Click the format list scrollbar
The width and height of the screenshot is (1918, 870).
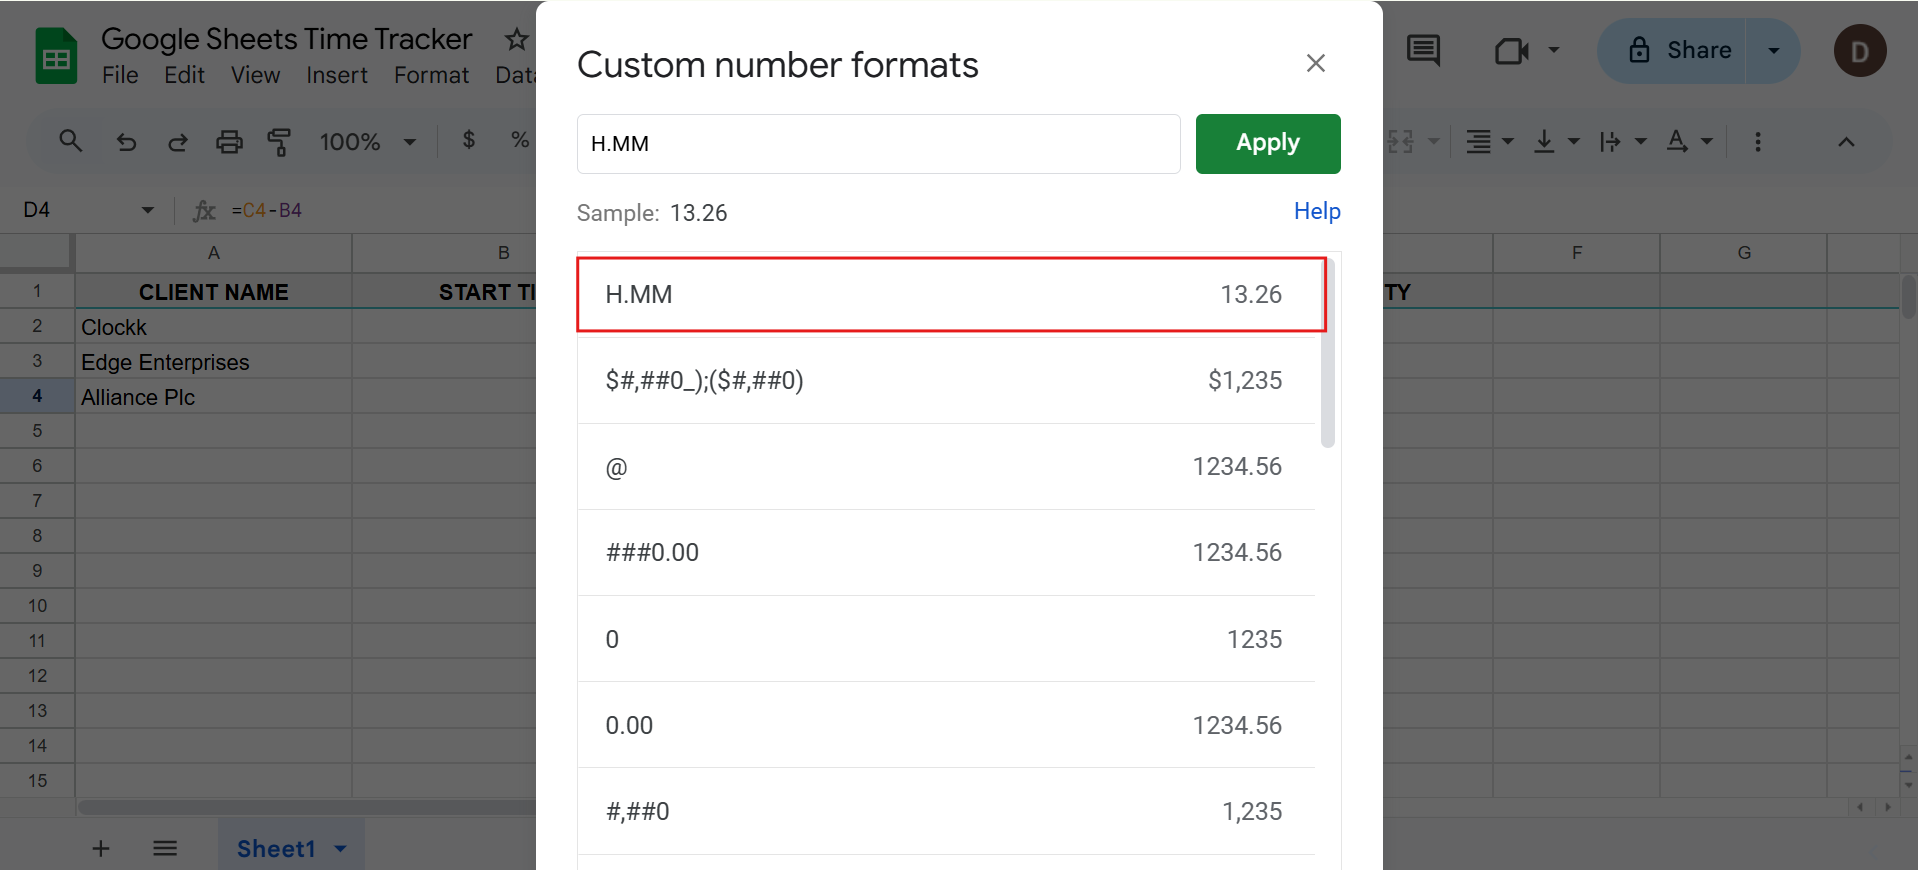(x=1328, y=352)
